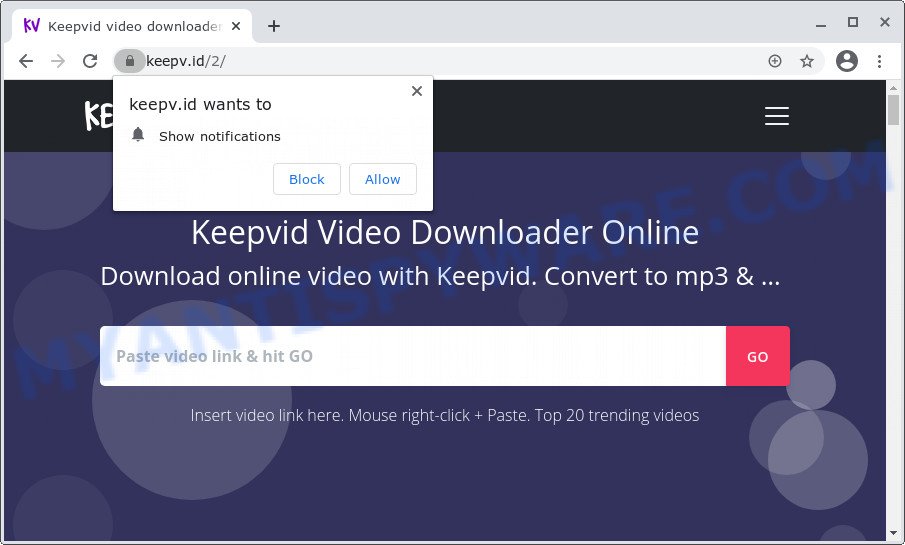Viewport: 905px width, 545px height.
Task: Maximize the Chrome window
Action: click(x=852, y=22)
